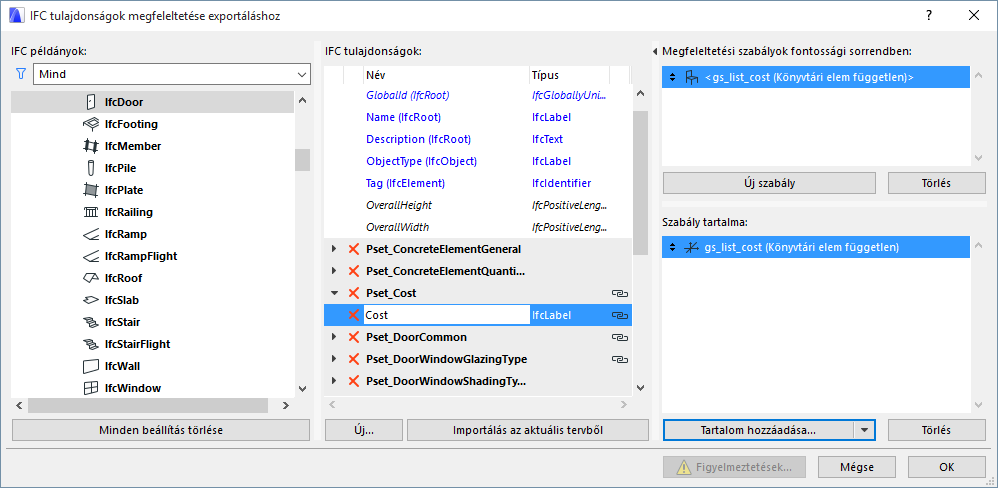
Task: Click the IFC properties list vertical scrollbar
Action: pyautogui.click(x=640, y=180)
